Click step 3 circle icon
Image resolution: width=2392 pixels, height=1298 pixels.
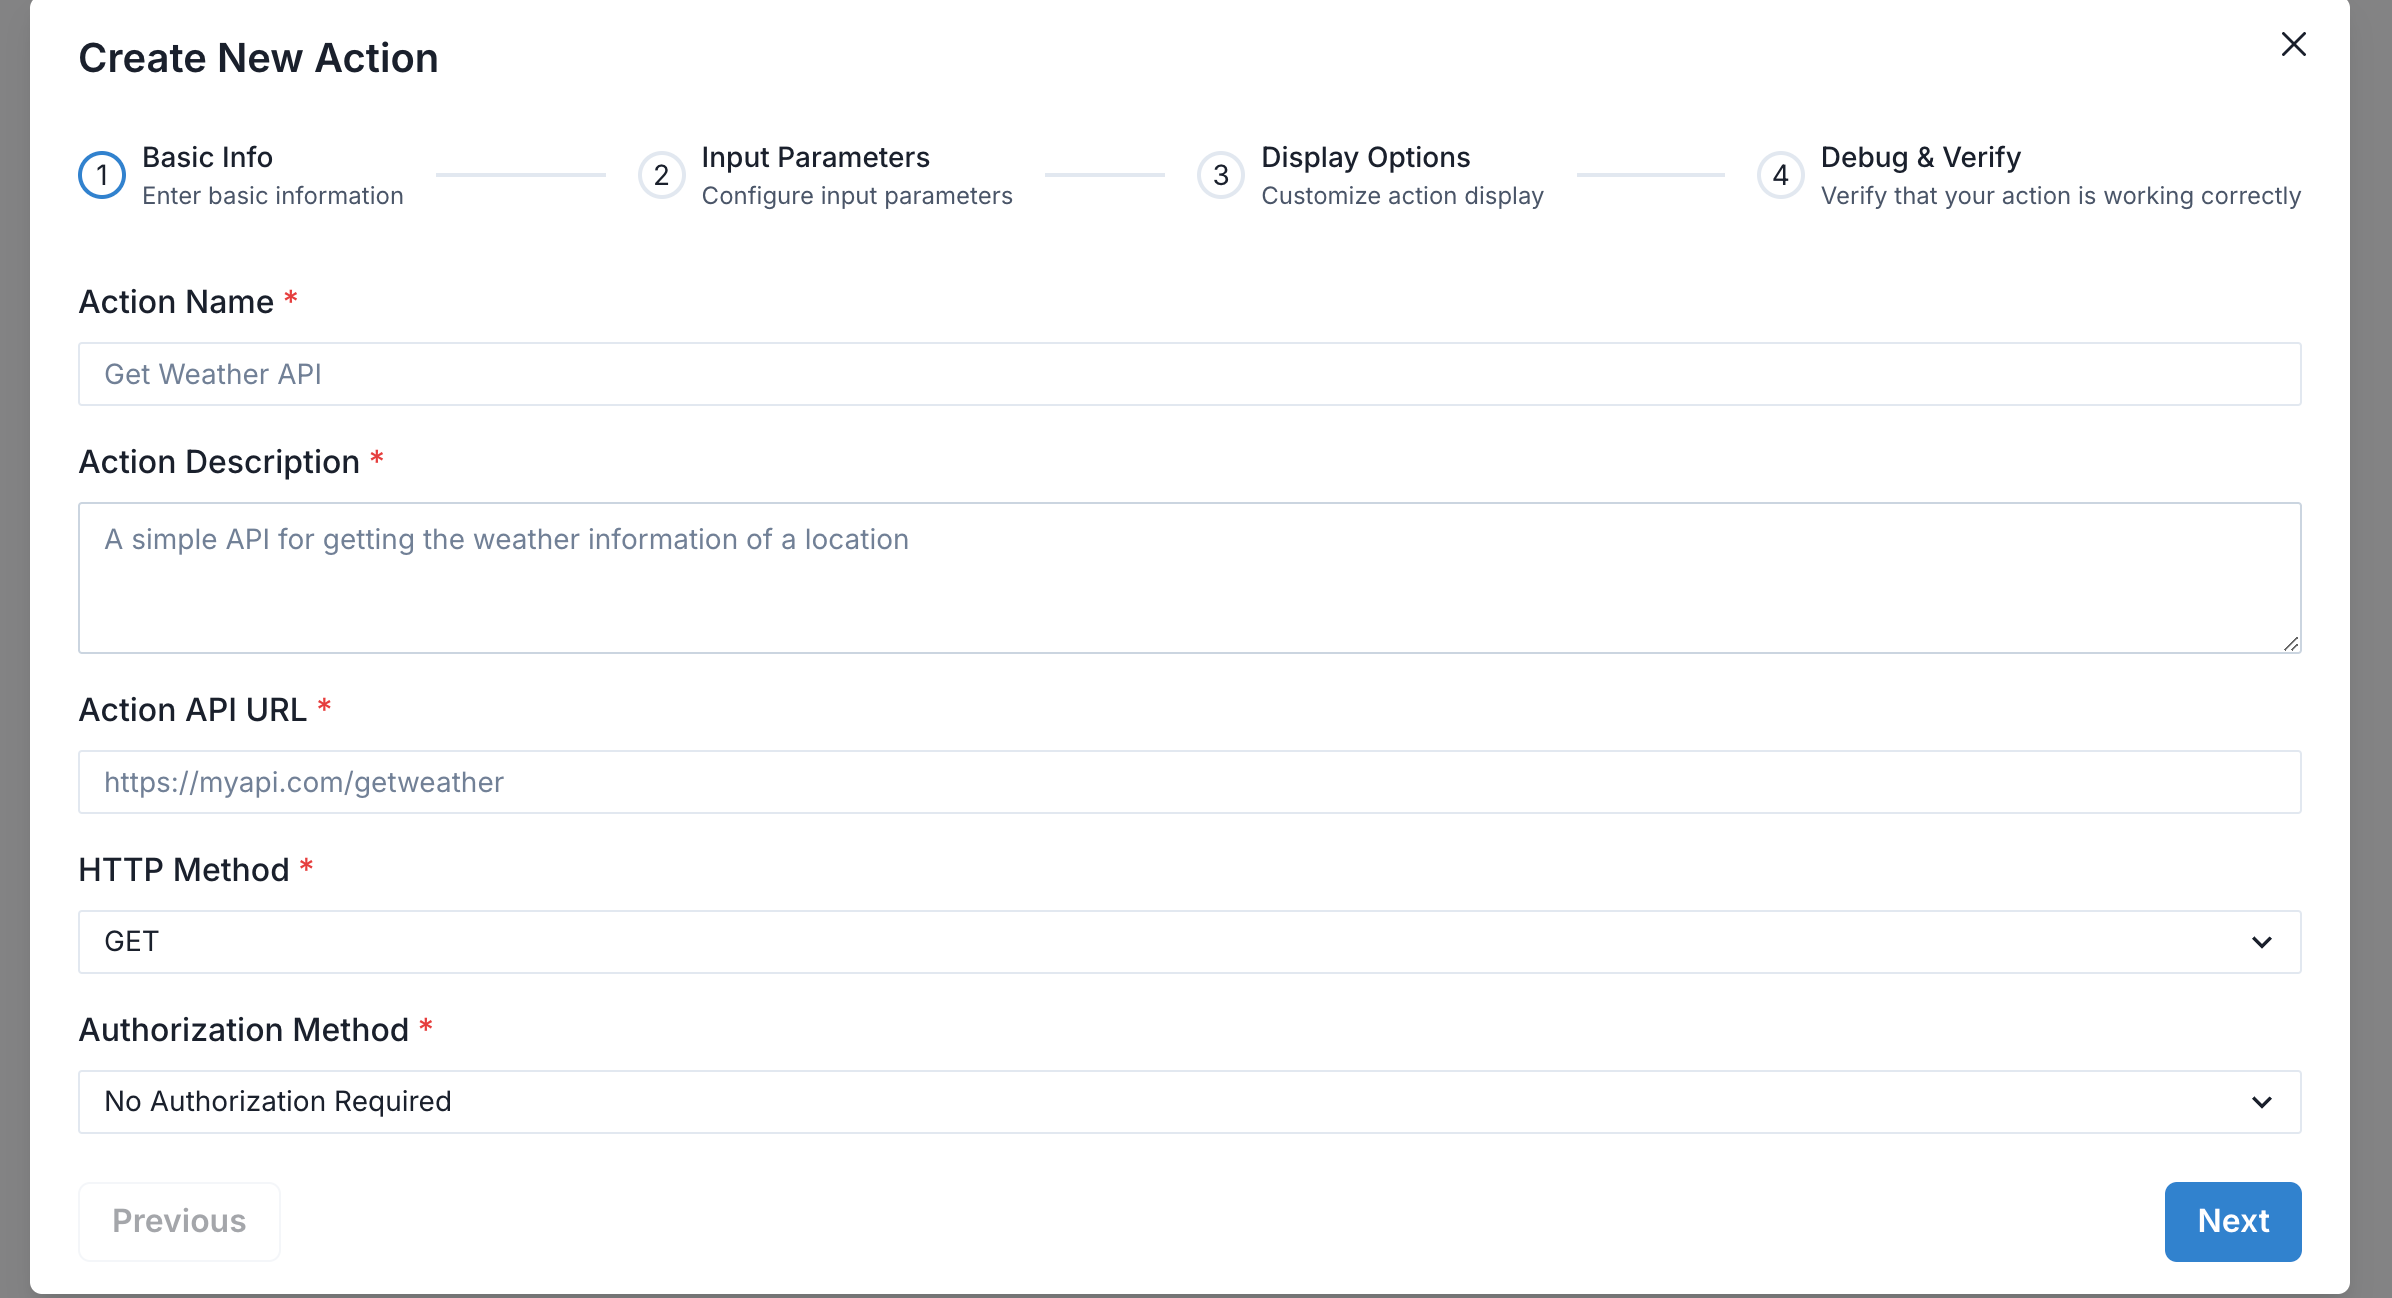point(1220,175)
